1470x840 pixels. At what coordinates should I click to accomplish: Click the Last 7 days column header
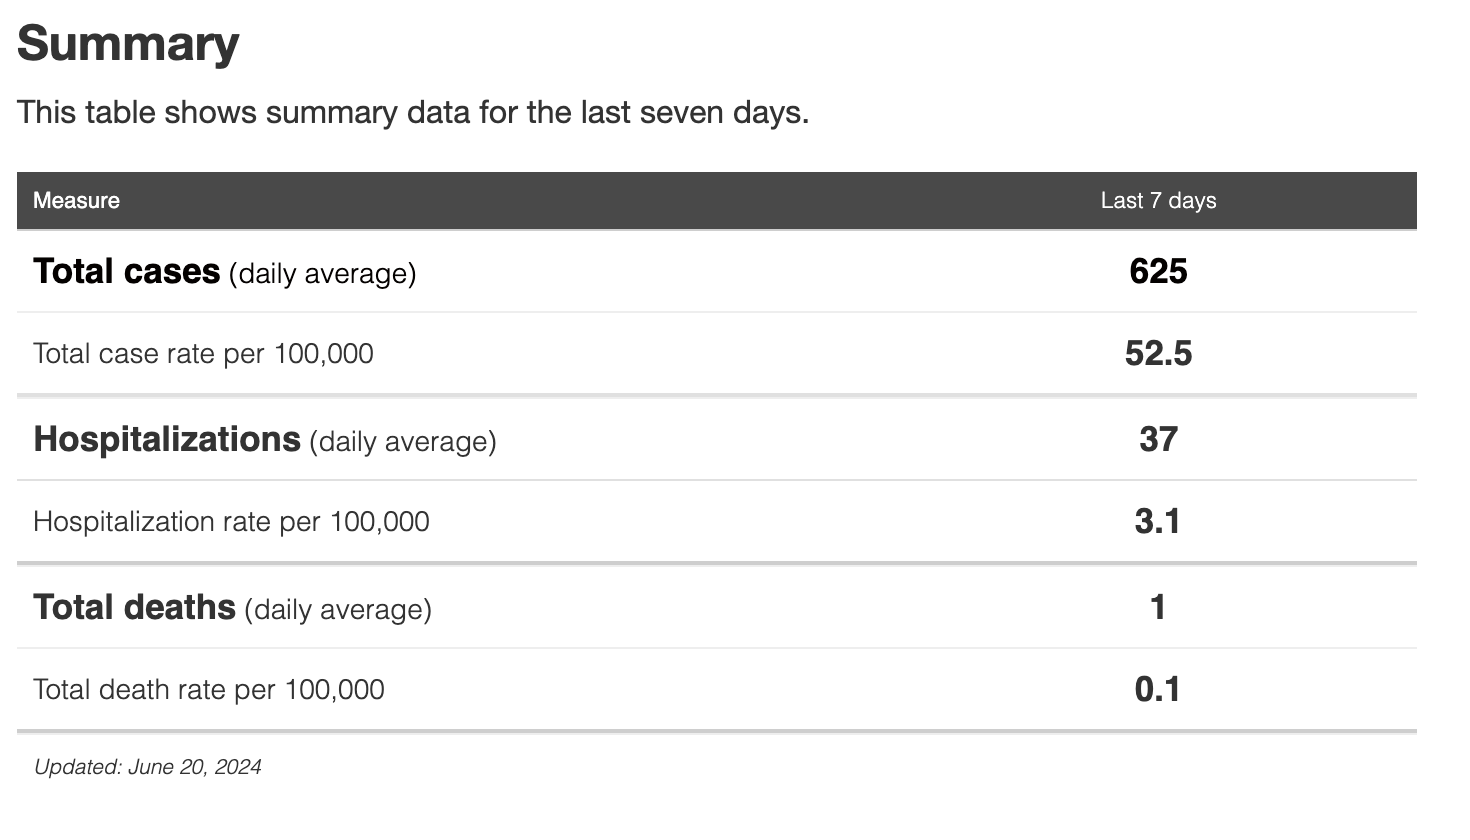[x=1158, y=200]
